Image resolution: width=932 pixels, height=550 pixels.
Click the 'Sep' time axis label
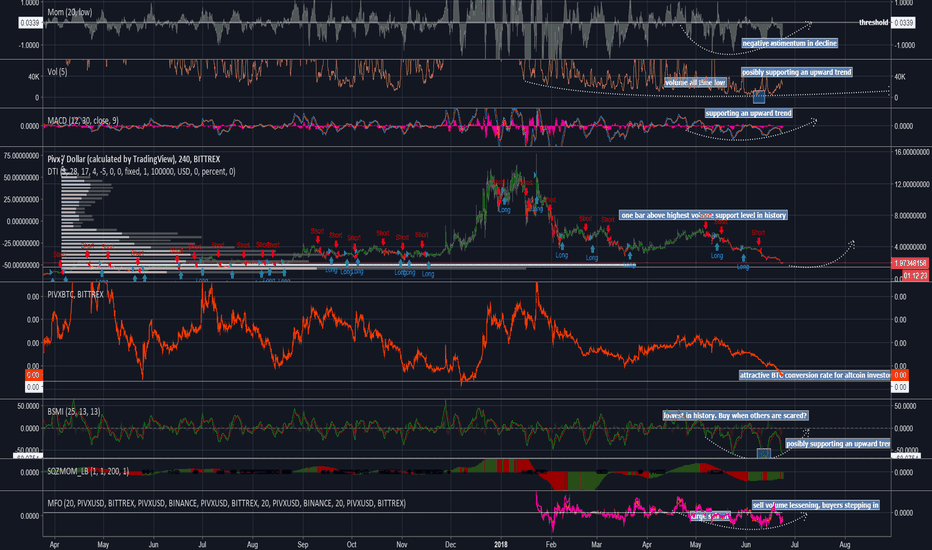[303, 545]
